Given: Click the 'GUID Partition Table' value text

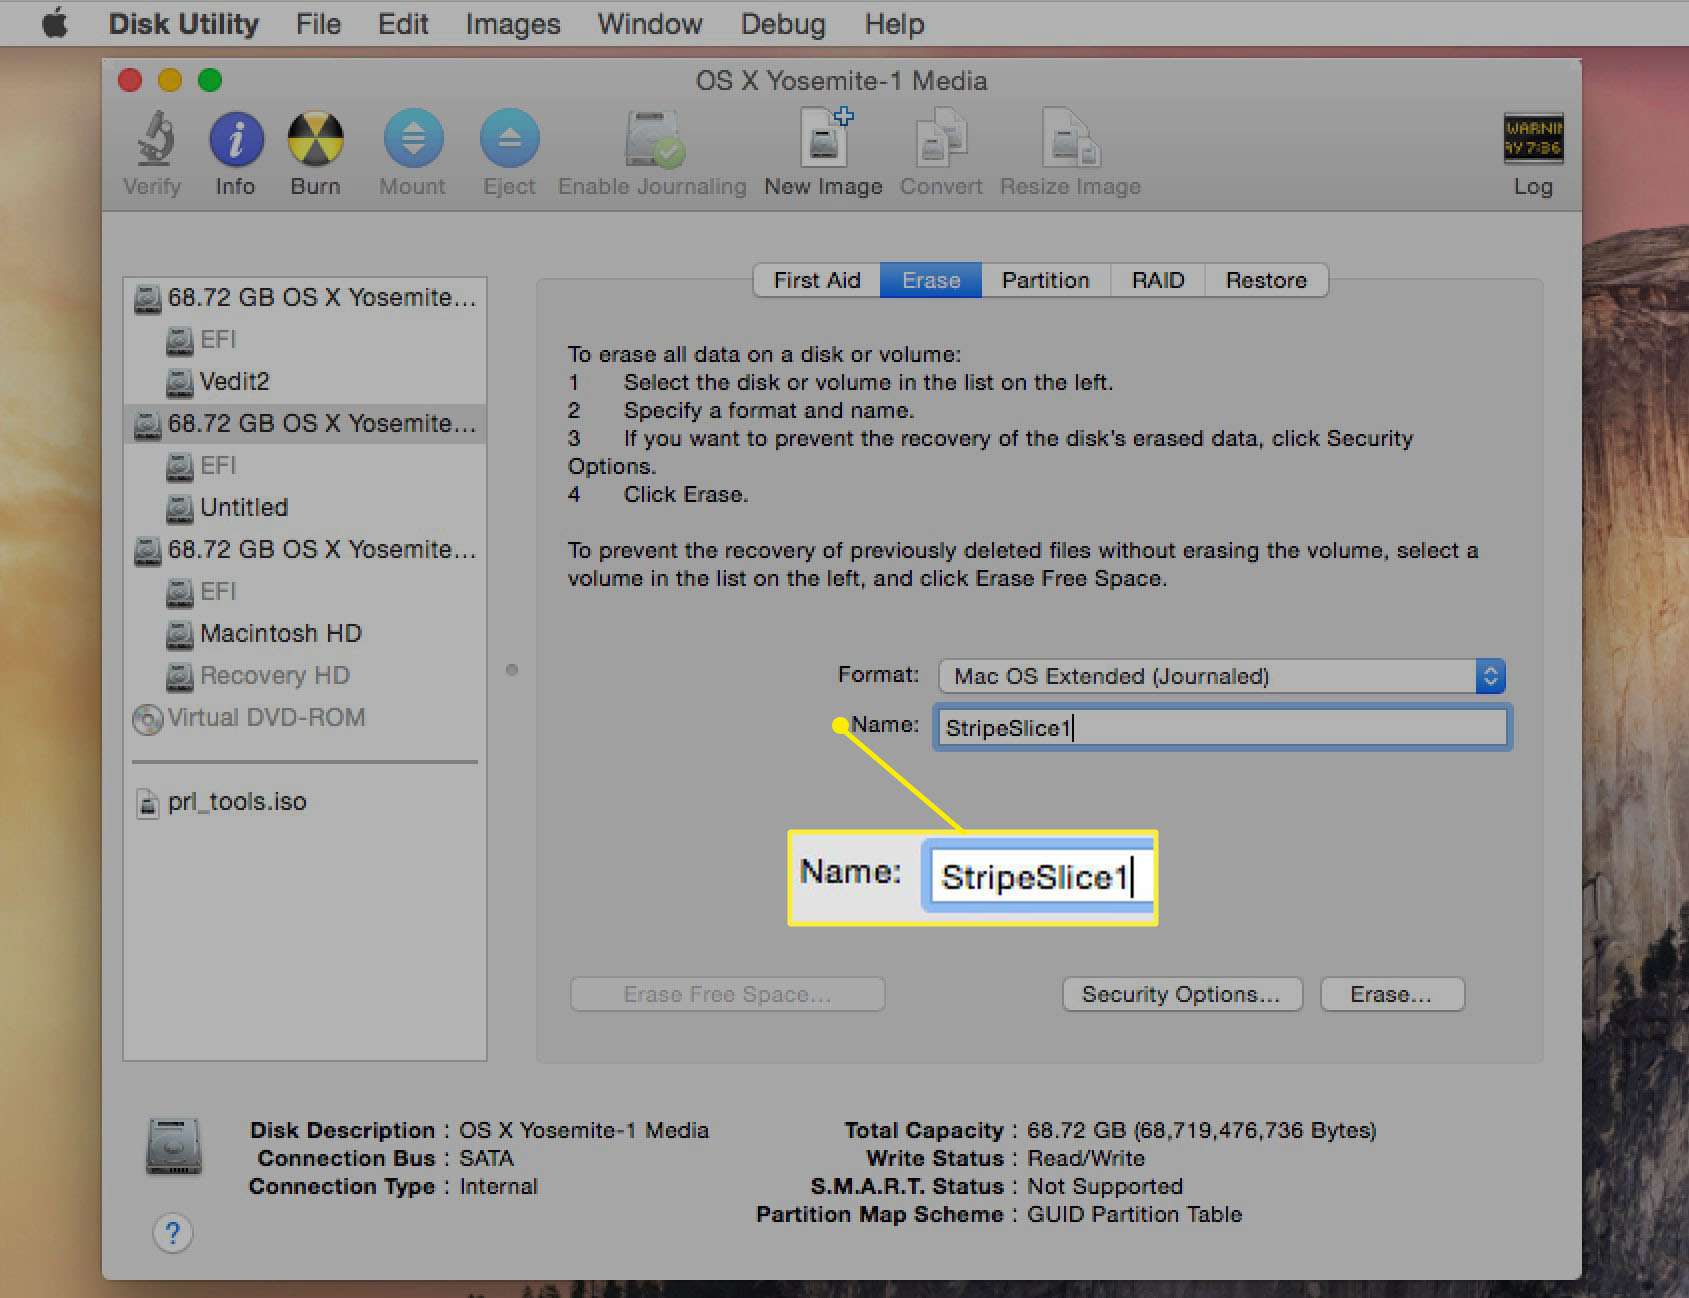Looking at the screenshot, I should point(1135,1214).
